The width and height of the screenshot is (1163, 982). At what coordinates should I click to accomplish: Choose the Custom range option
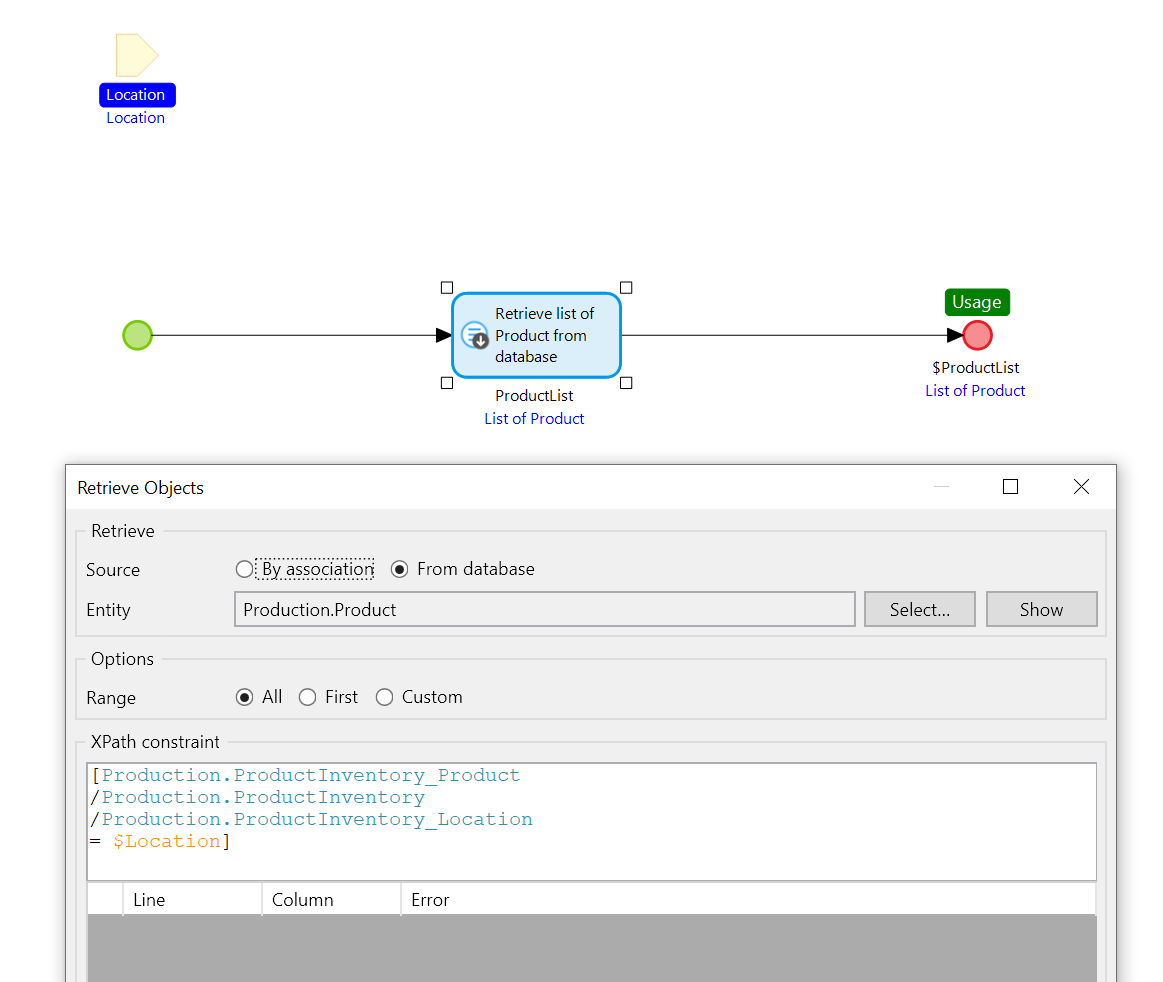(419, 697)
